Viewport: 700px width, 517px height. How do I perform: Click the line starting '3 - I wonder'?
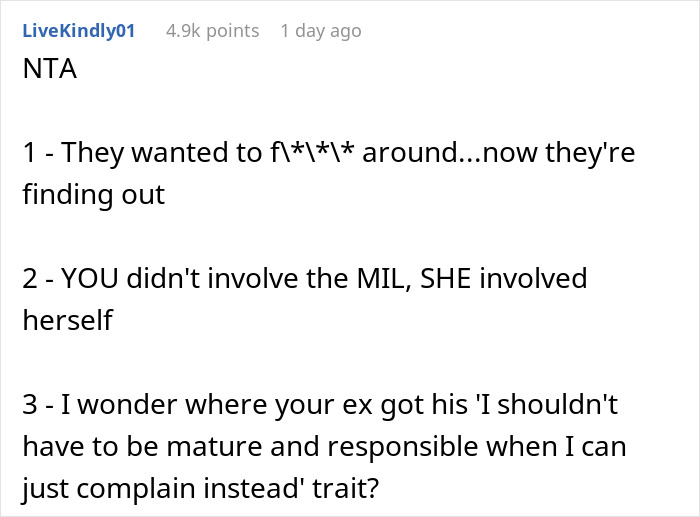pos(320,405)
